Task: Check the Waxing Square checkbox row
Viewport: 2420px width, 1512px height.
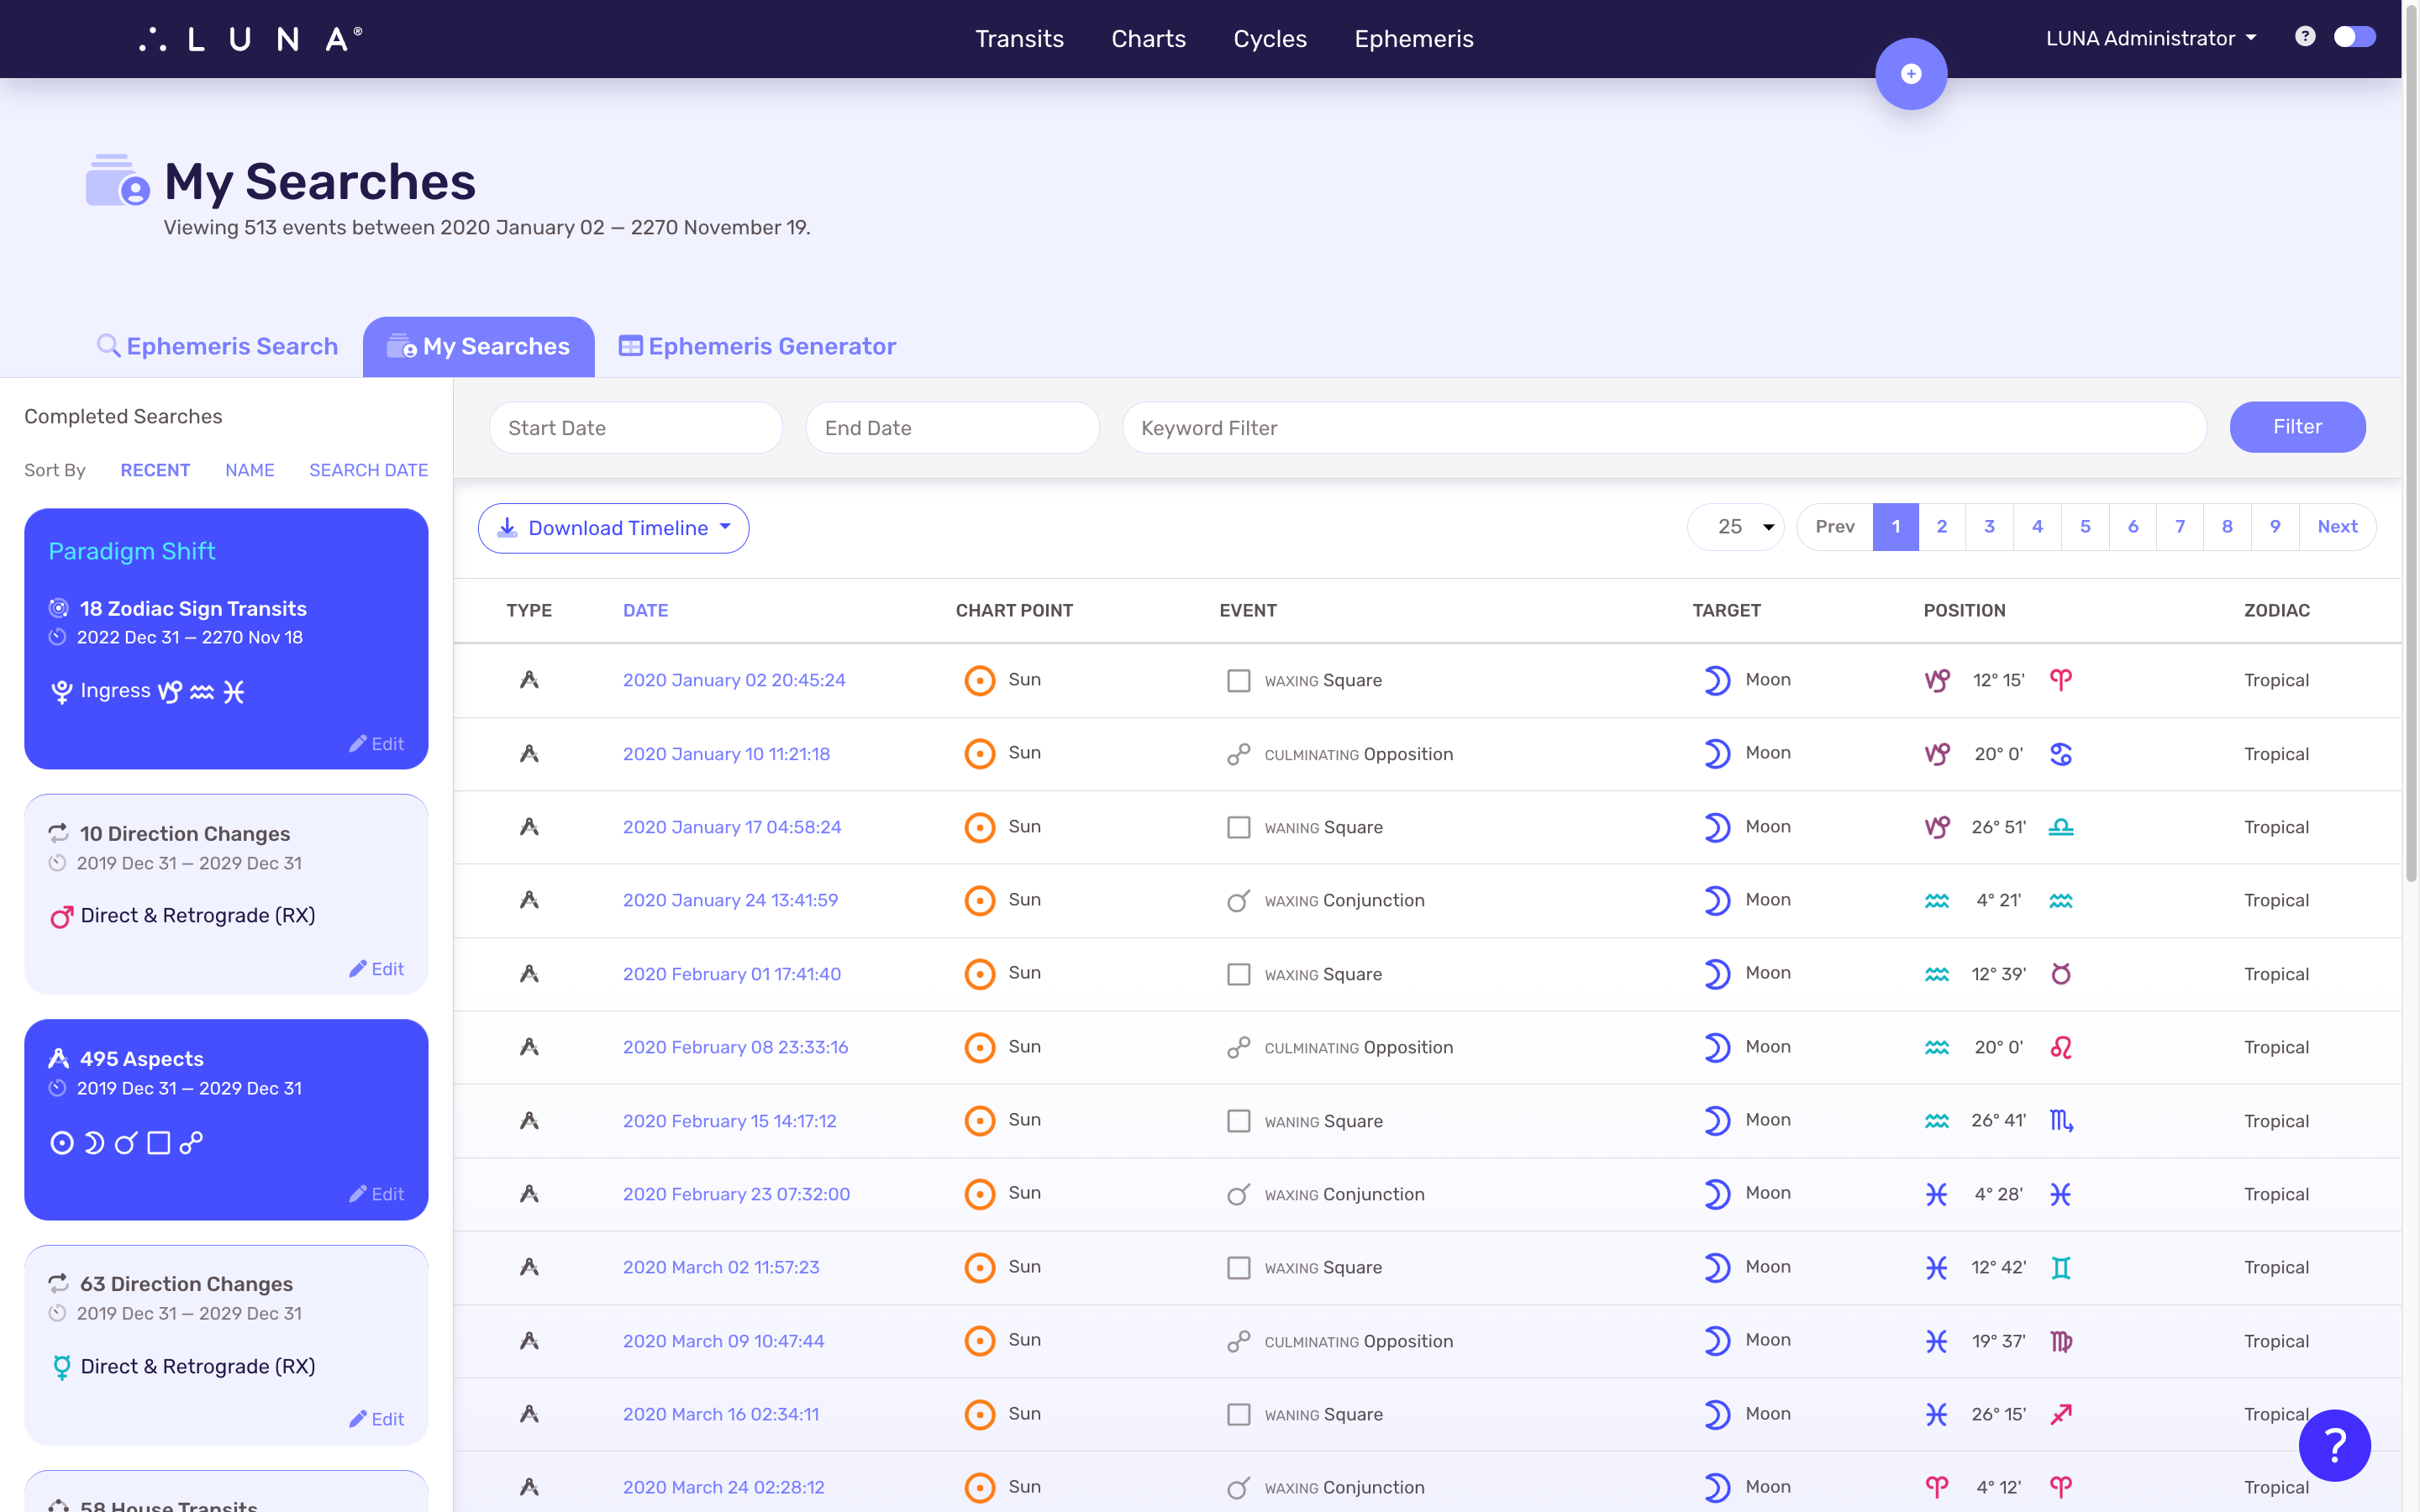Action: 1237,680
